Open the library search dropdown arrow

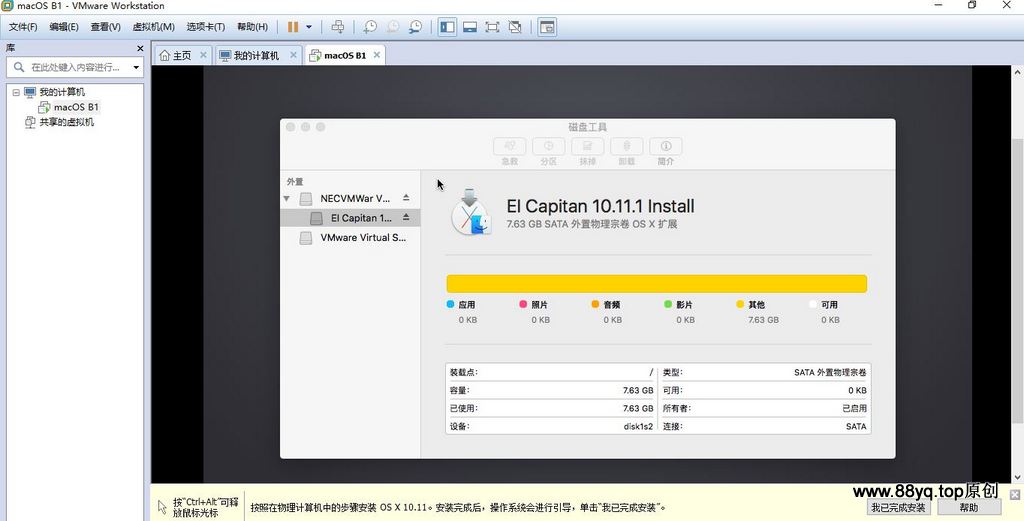point(136,67)
